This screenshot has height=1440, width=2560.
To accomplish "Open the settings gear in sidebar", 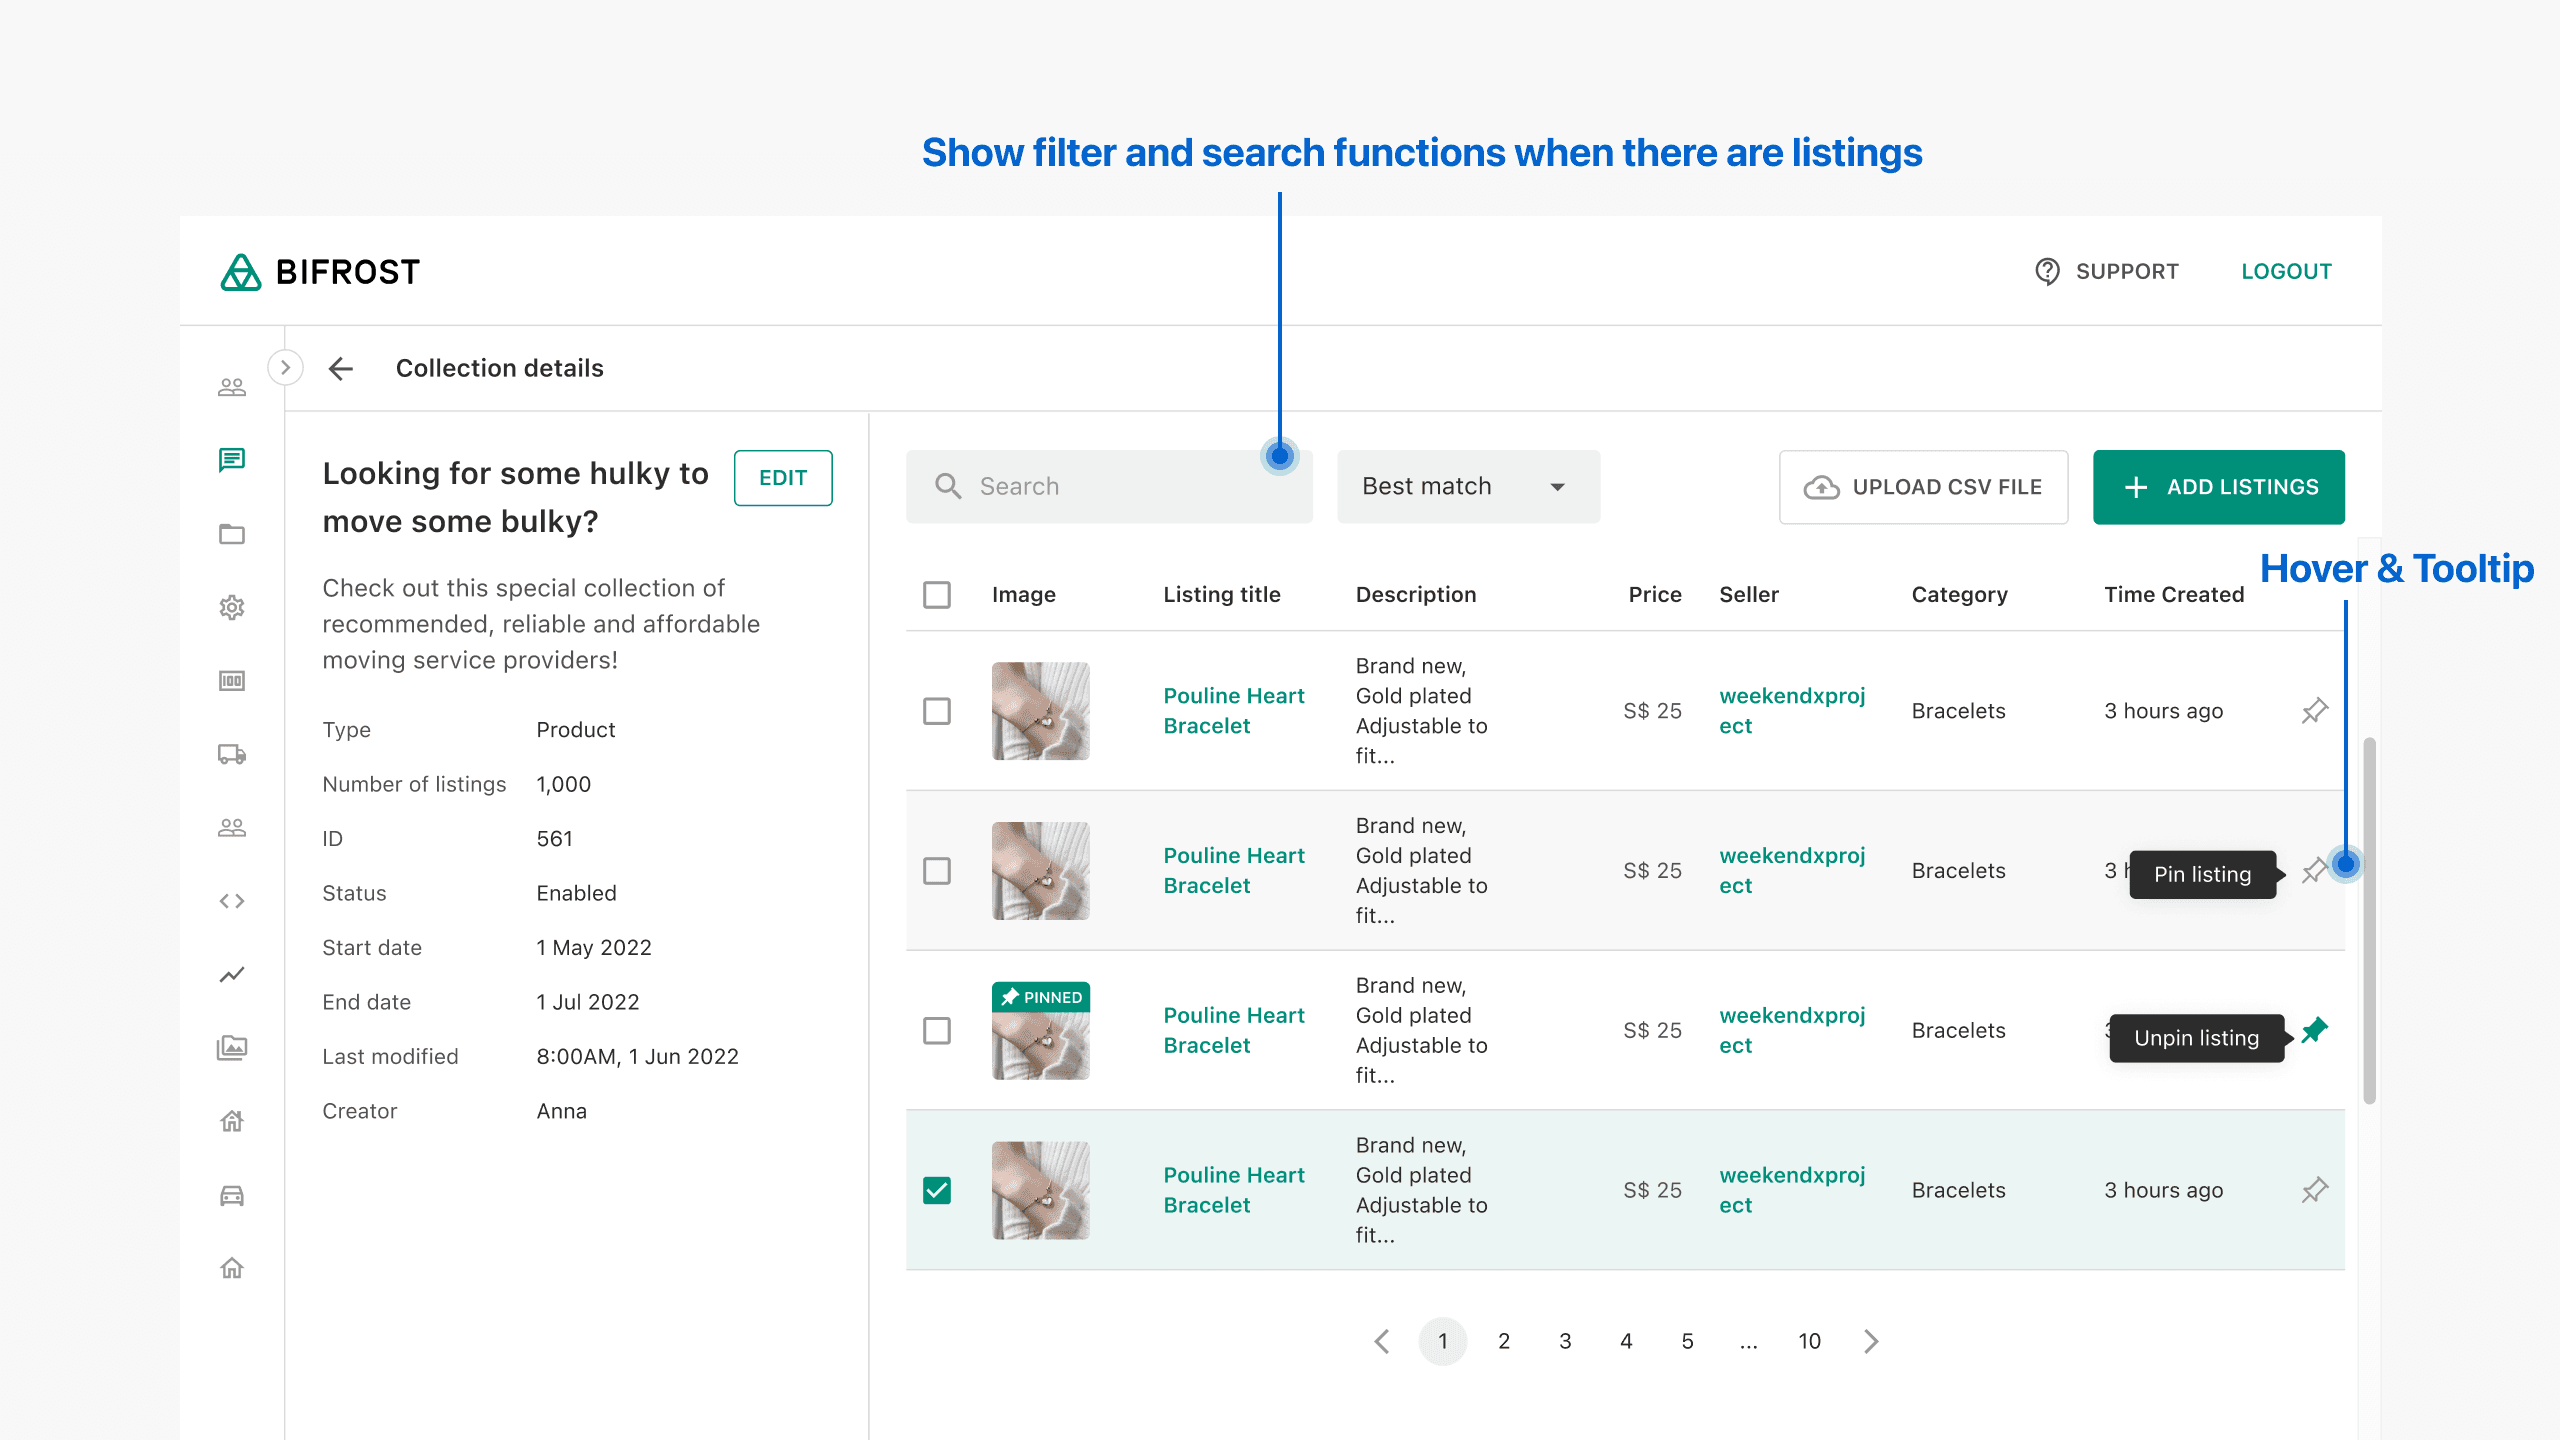I will point(232,607).
